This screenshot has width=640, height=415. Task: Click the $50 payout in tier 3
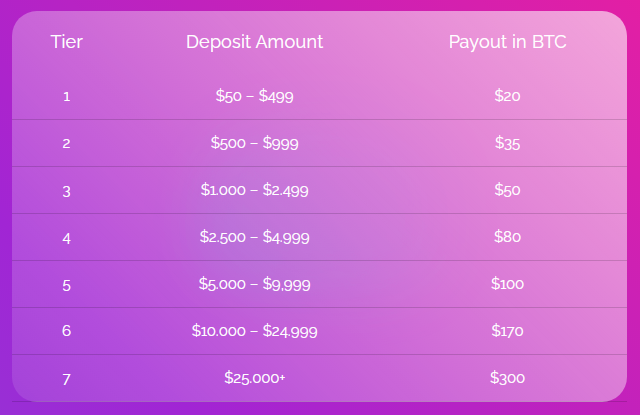[x=507, y=190]
